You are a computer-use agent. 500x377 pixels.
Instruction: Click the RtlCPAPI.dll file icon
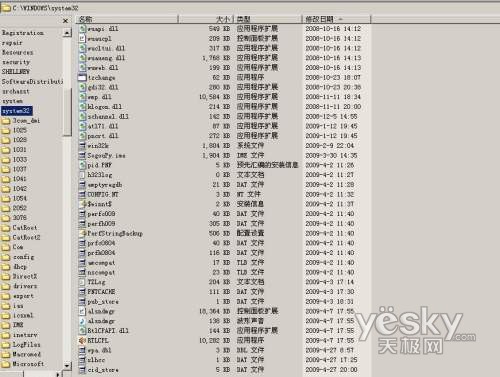click(x=82, y=331)
